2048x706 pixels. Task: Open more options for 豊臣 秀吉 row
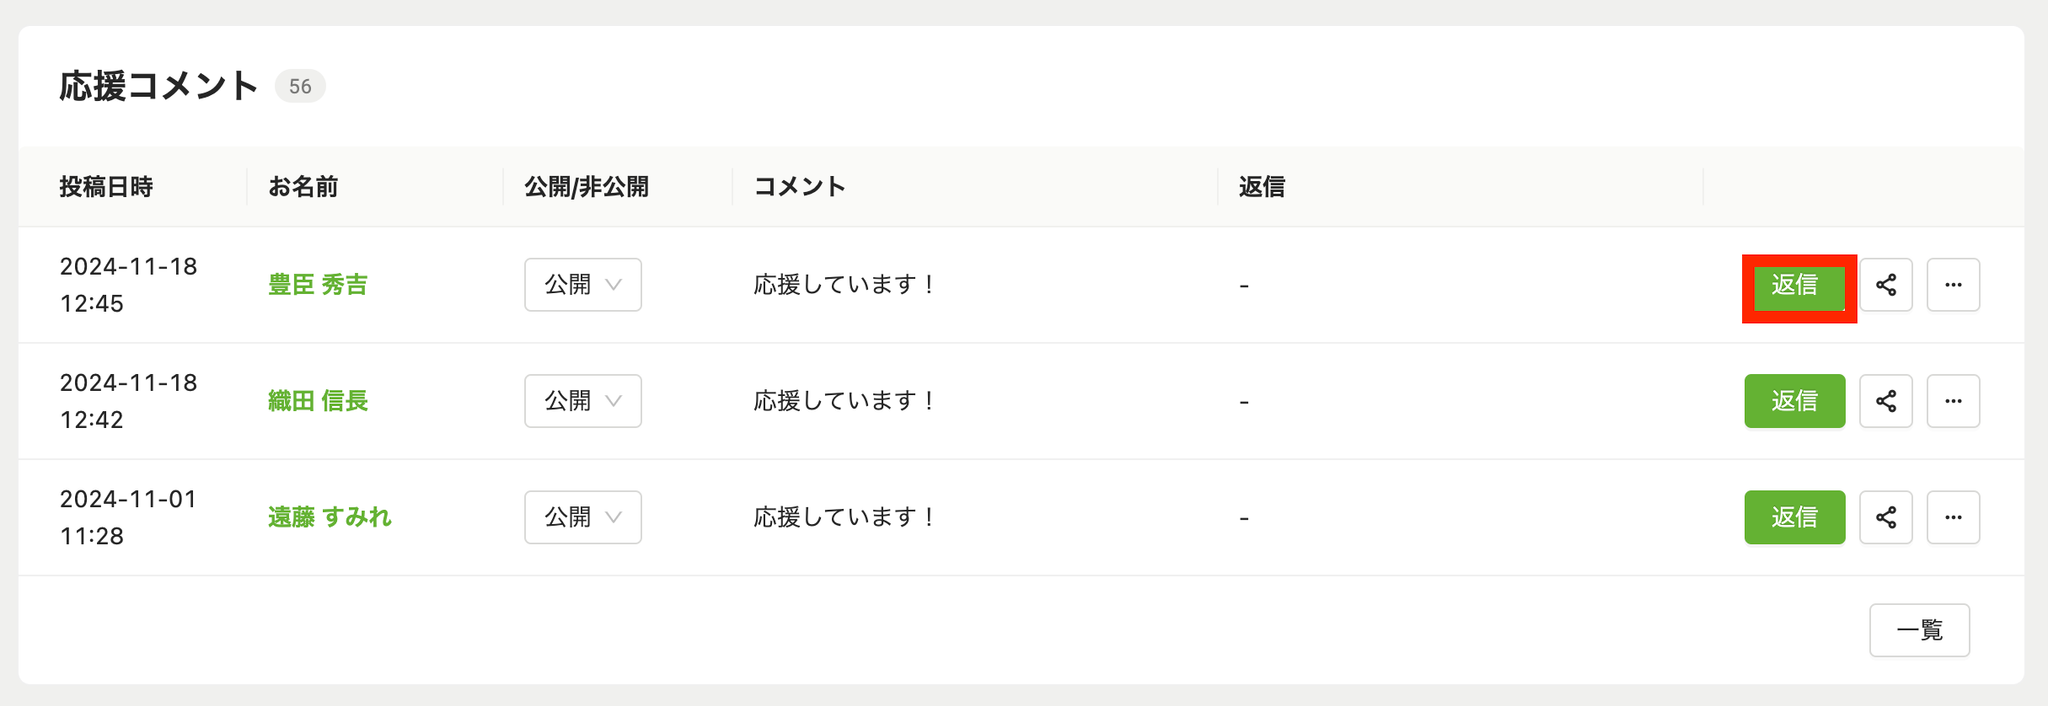coord(1953,285)
